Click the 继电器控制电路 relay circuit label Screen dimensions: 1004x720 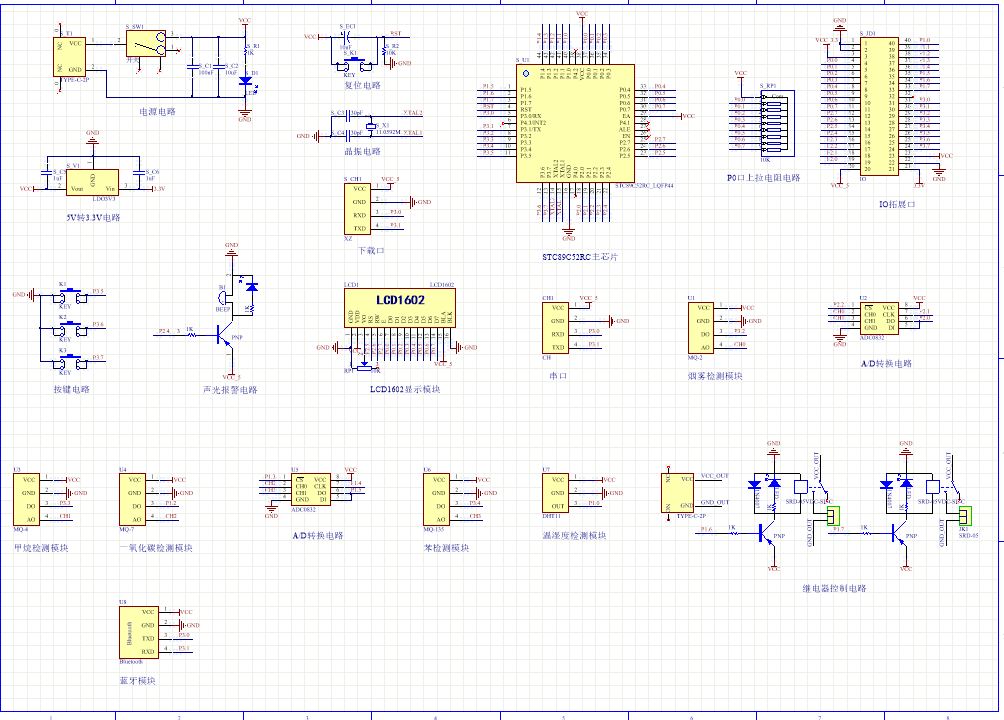[834, 589]
